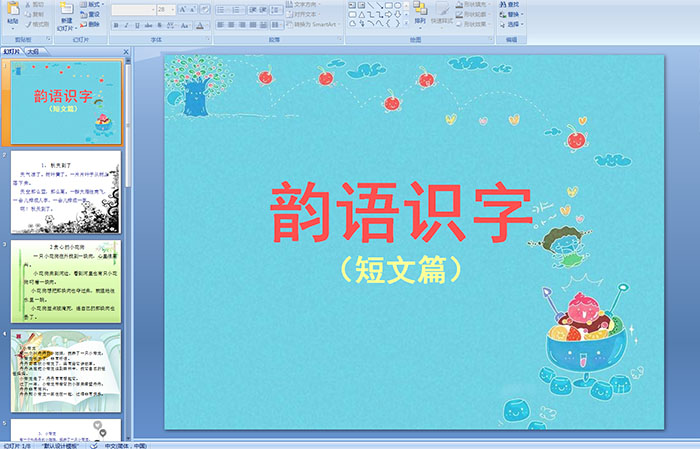Viewport: 700px width, 449px height.
Task: Open the Line Spacing dropdown
Action: point(276,10)
